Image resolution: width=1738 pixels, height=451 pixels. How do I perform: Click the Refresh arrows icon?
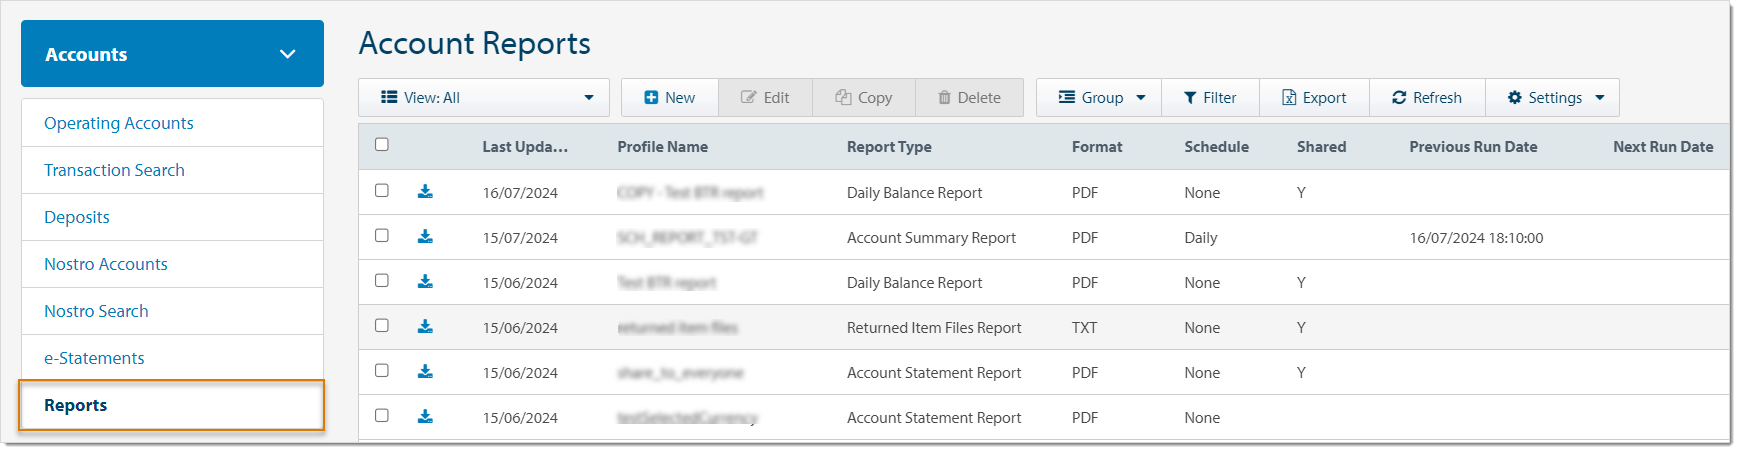pyautogui.click(x=1399, y=98)
